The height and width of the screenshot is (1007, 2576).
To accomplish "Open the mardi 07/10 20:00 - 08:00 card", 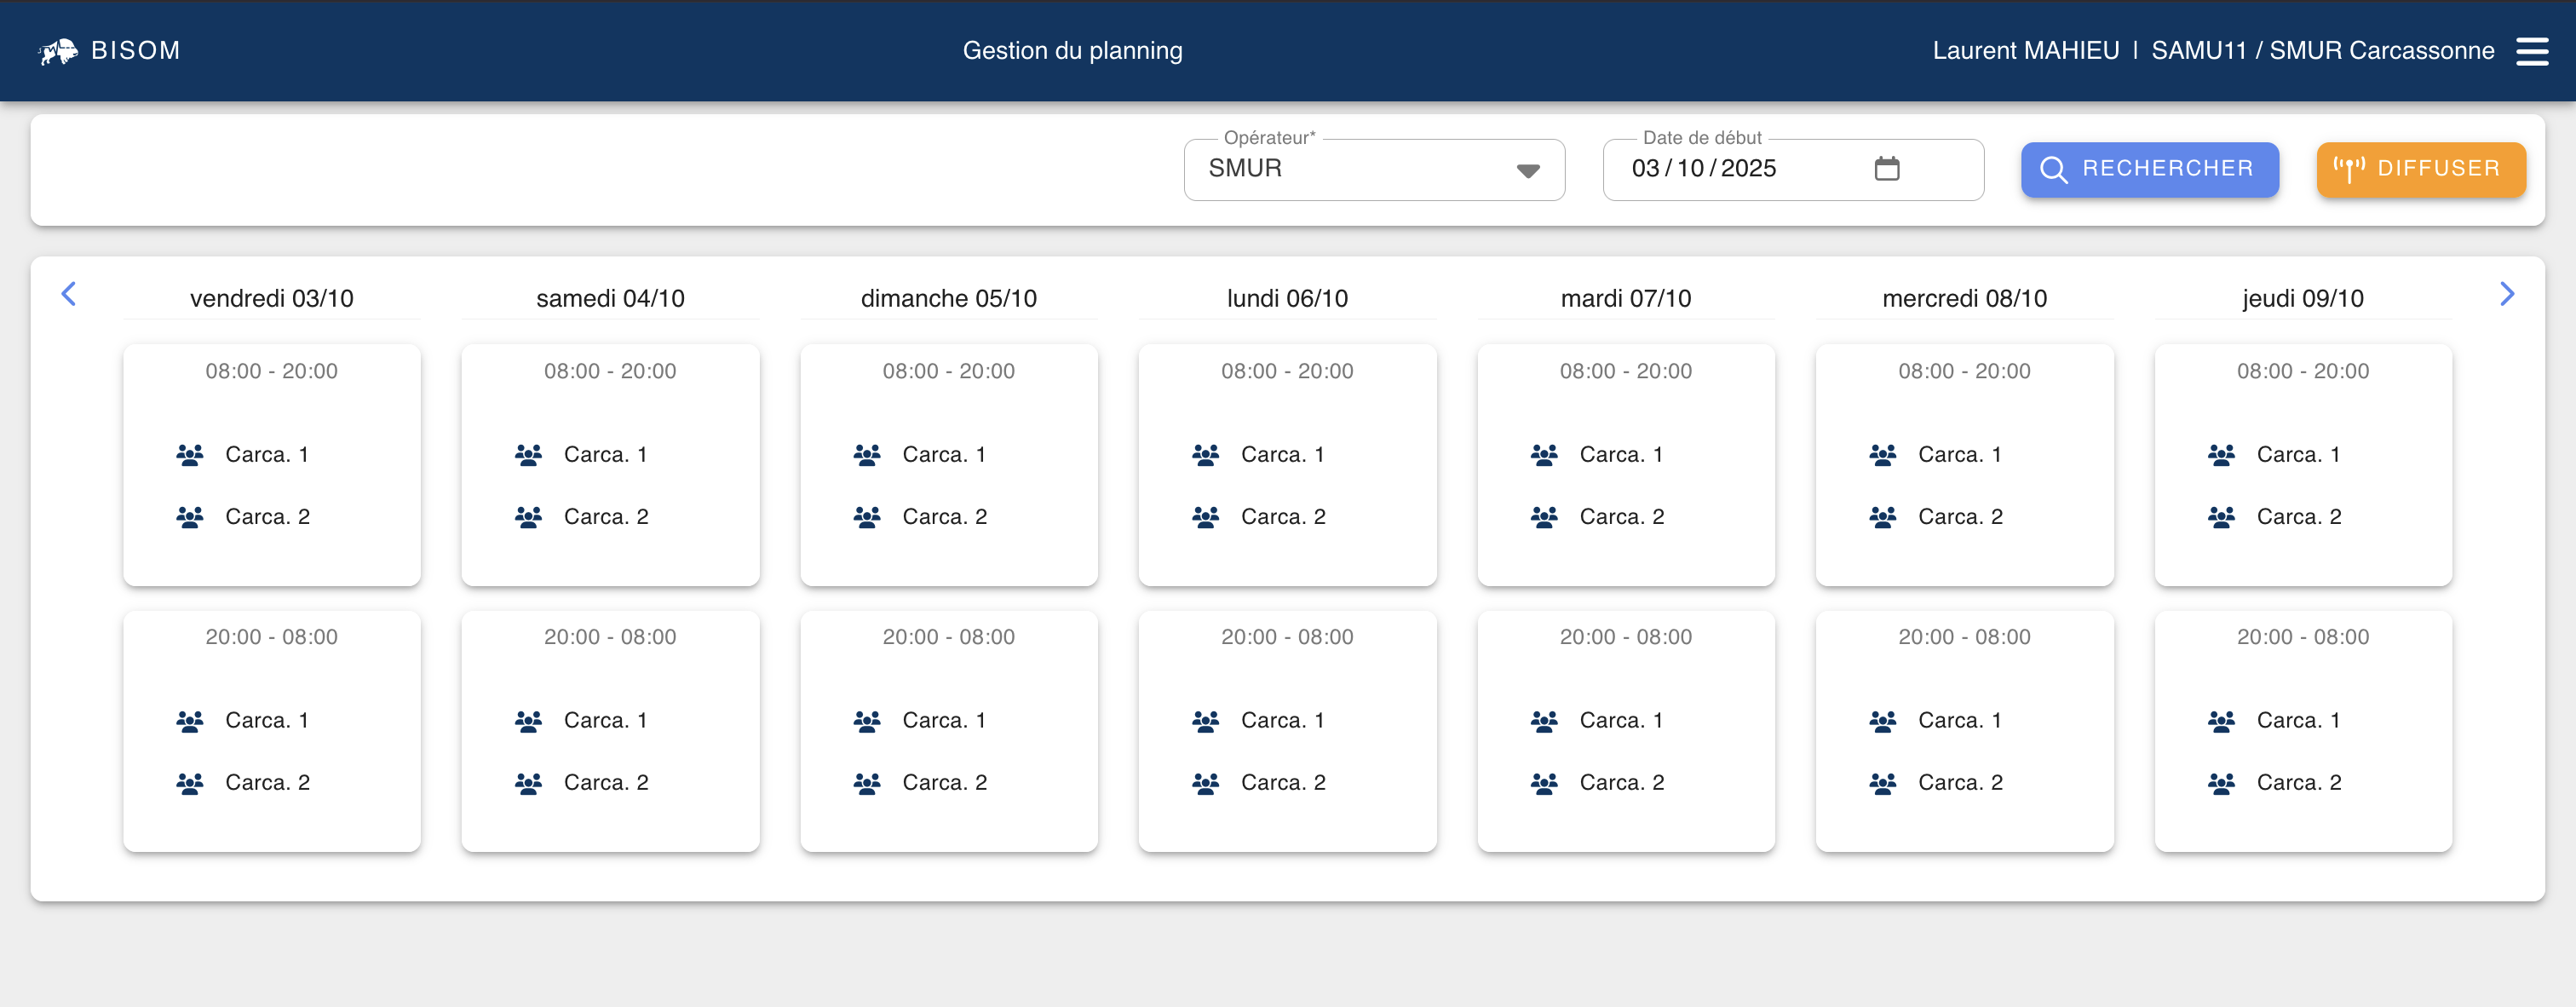I will coord(1625,638).
